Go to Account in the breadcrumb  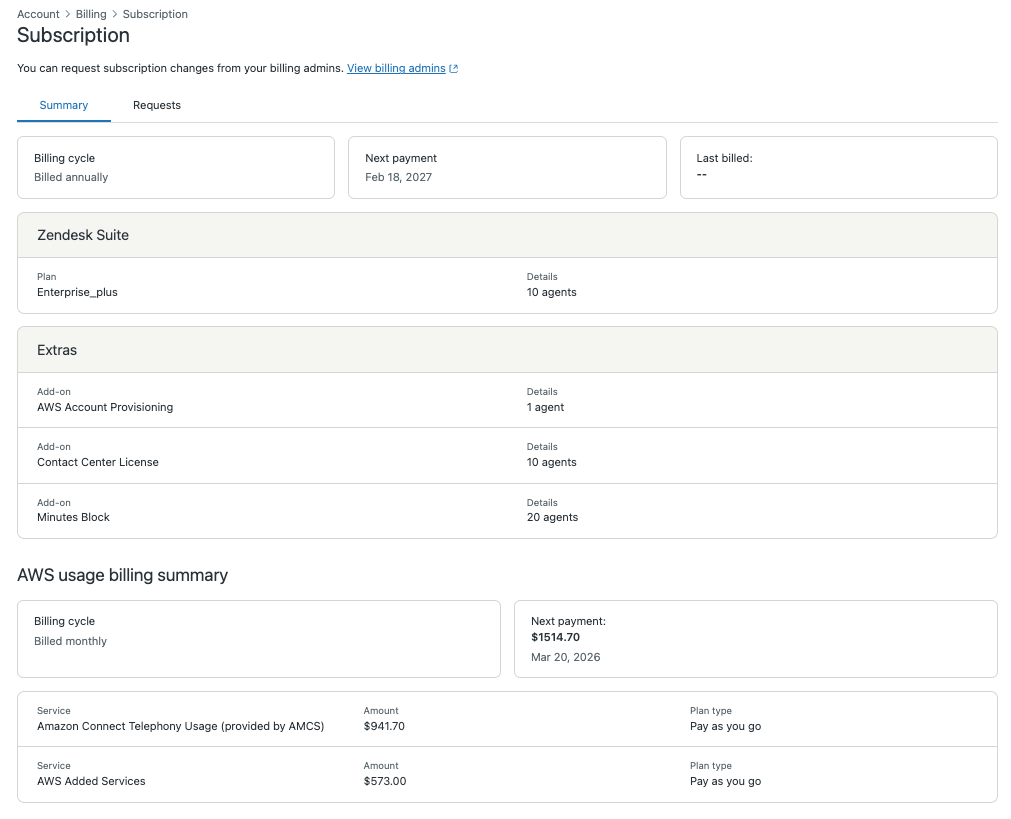[x=38, y=14]
